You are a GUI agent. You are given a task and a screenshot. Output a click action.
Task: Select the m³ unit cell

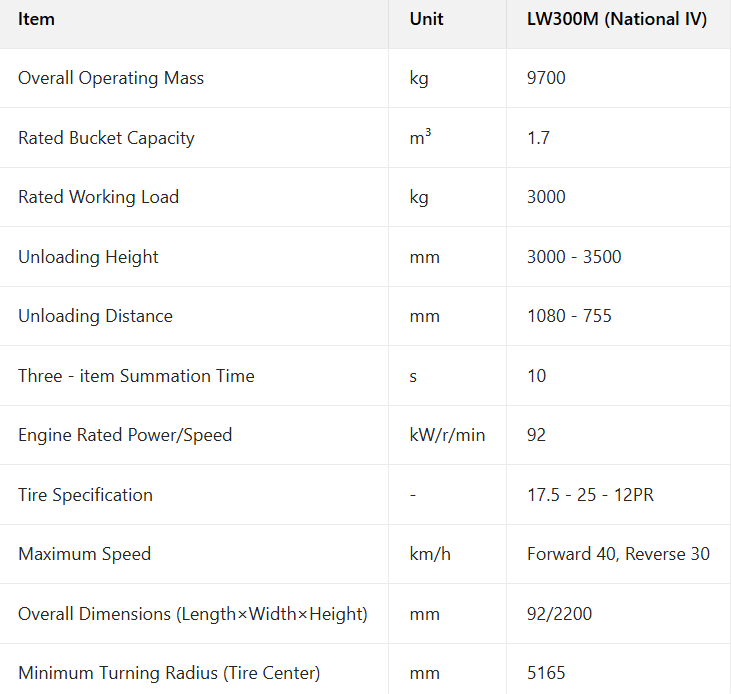point(420,138)
